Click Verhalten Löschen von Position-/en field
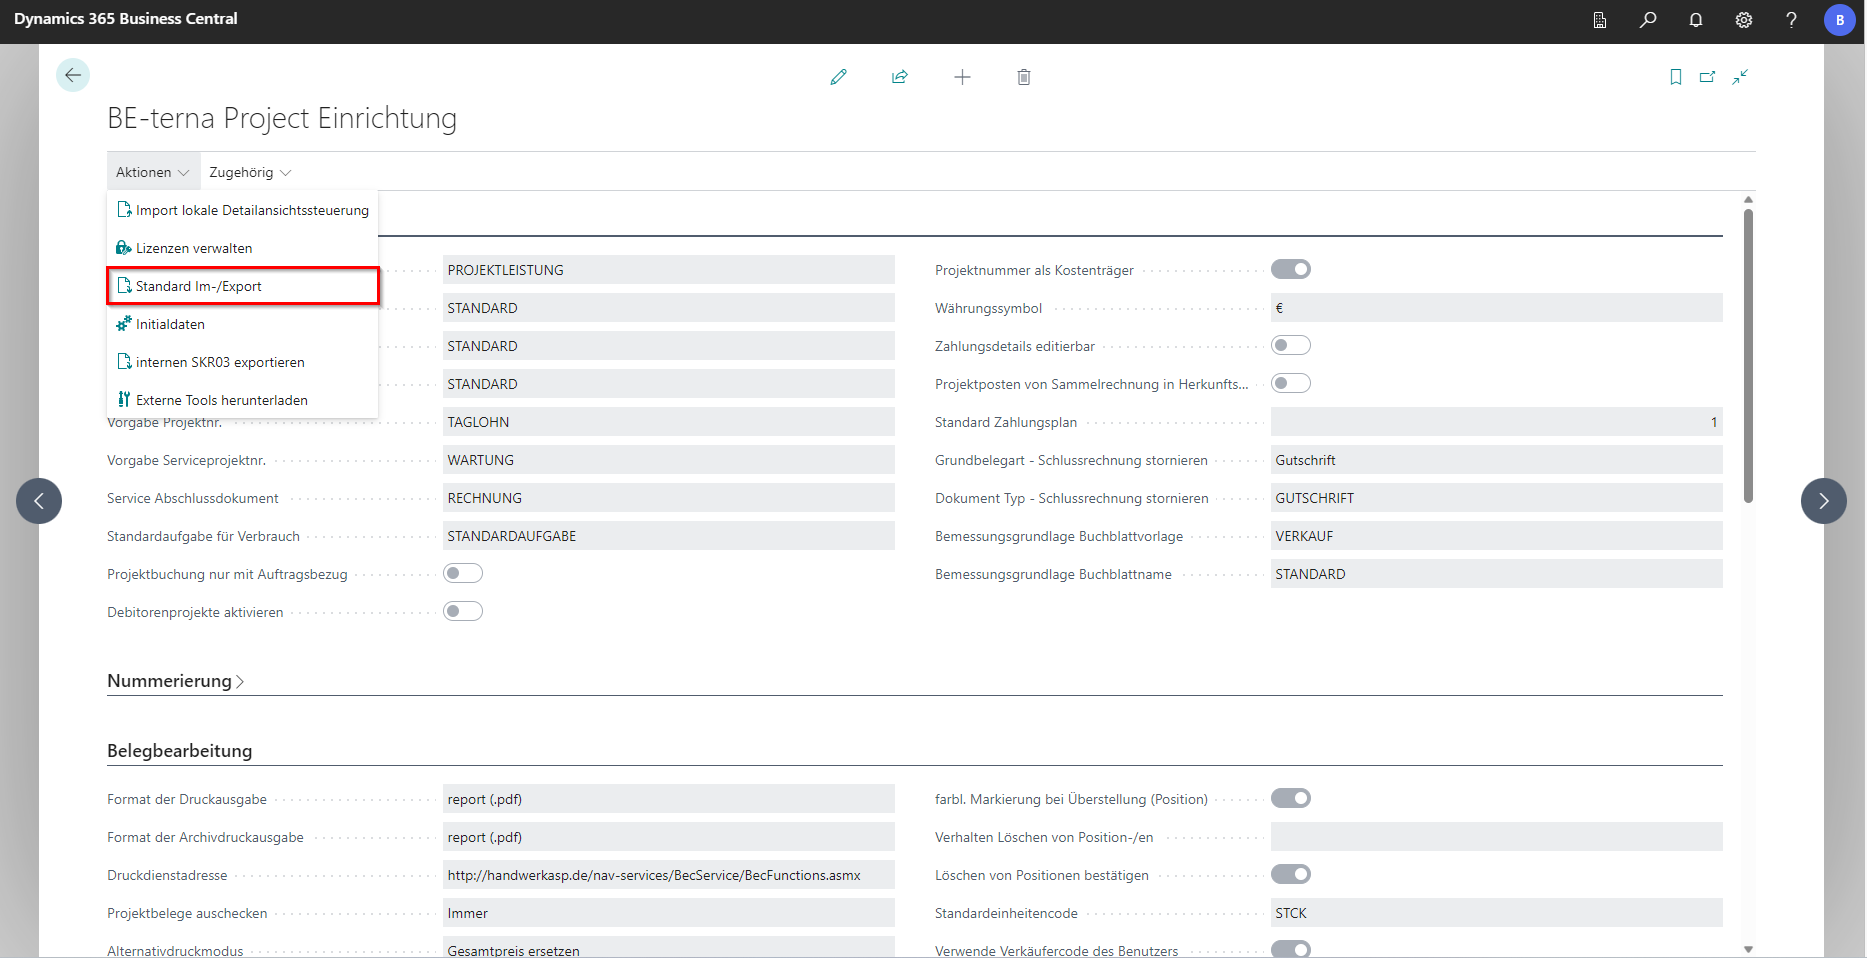The width and height of the screenshot is (1867, 958). pos(1496,837)
